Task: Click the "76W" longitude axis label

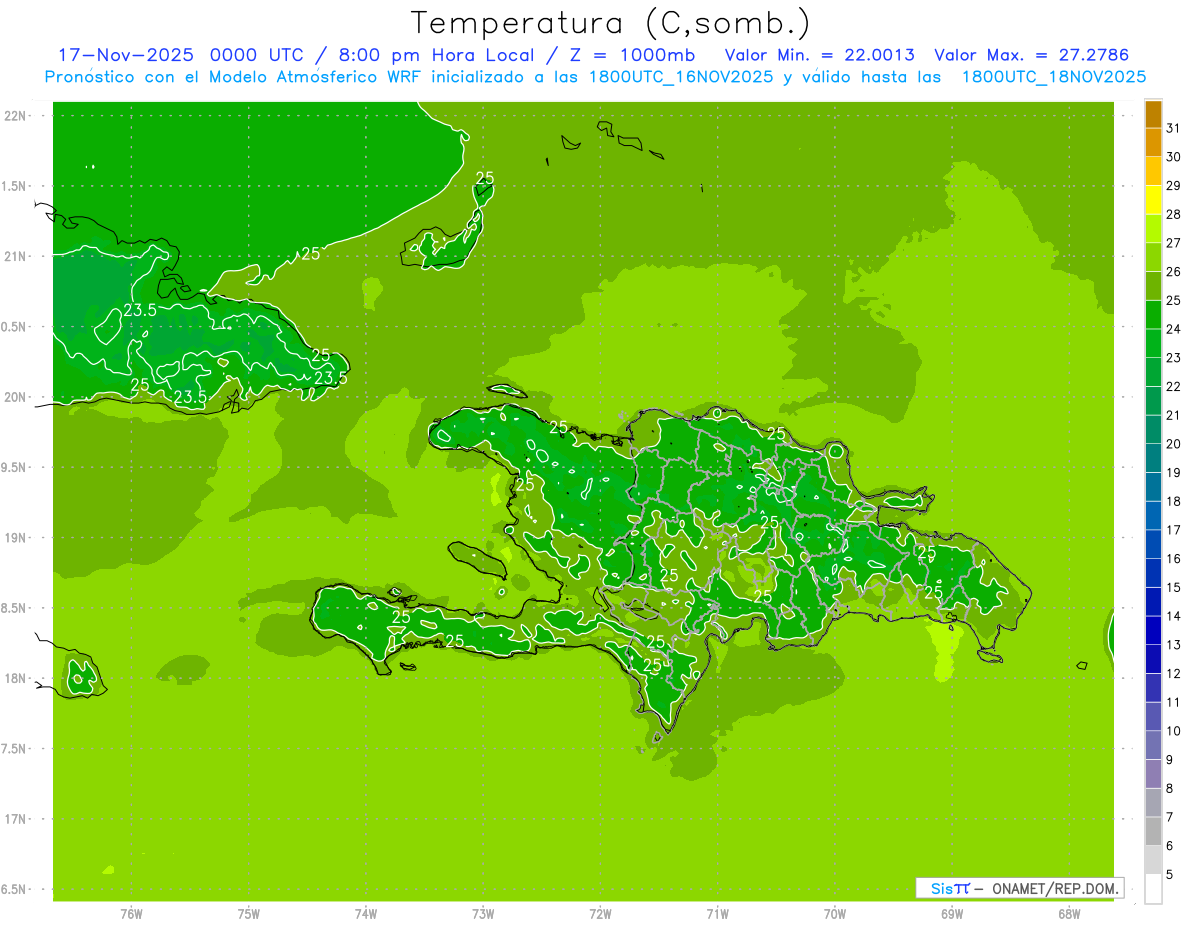Action: (x=131, y=914)
